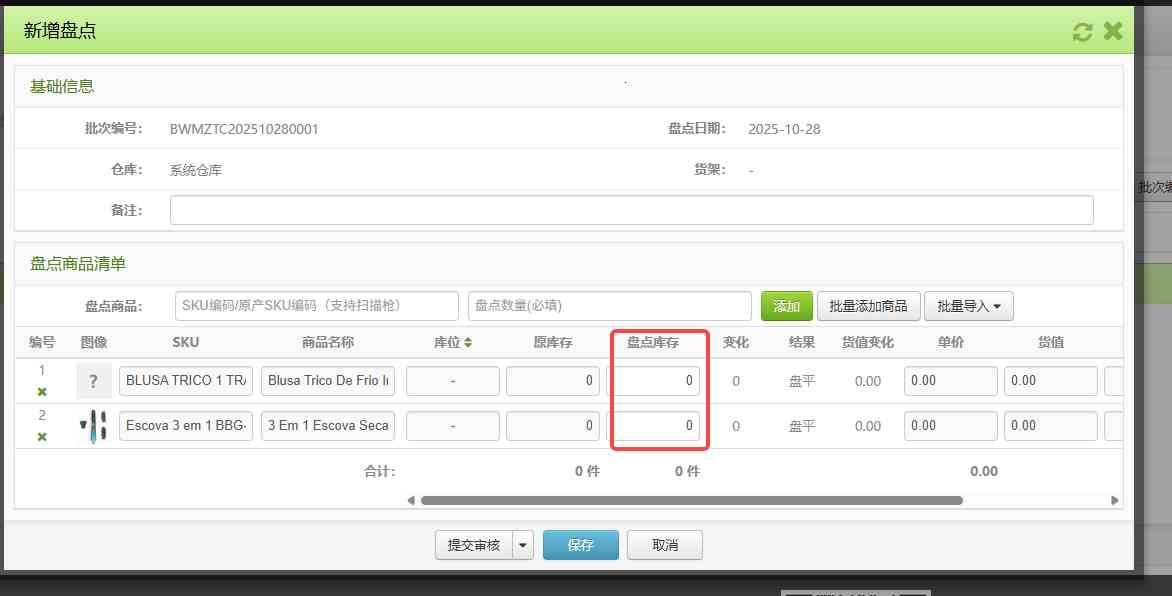
Task: Close the 新增盘点 dialog with X icon
Action: (x=1113, y=32)
